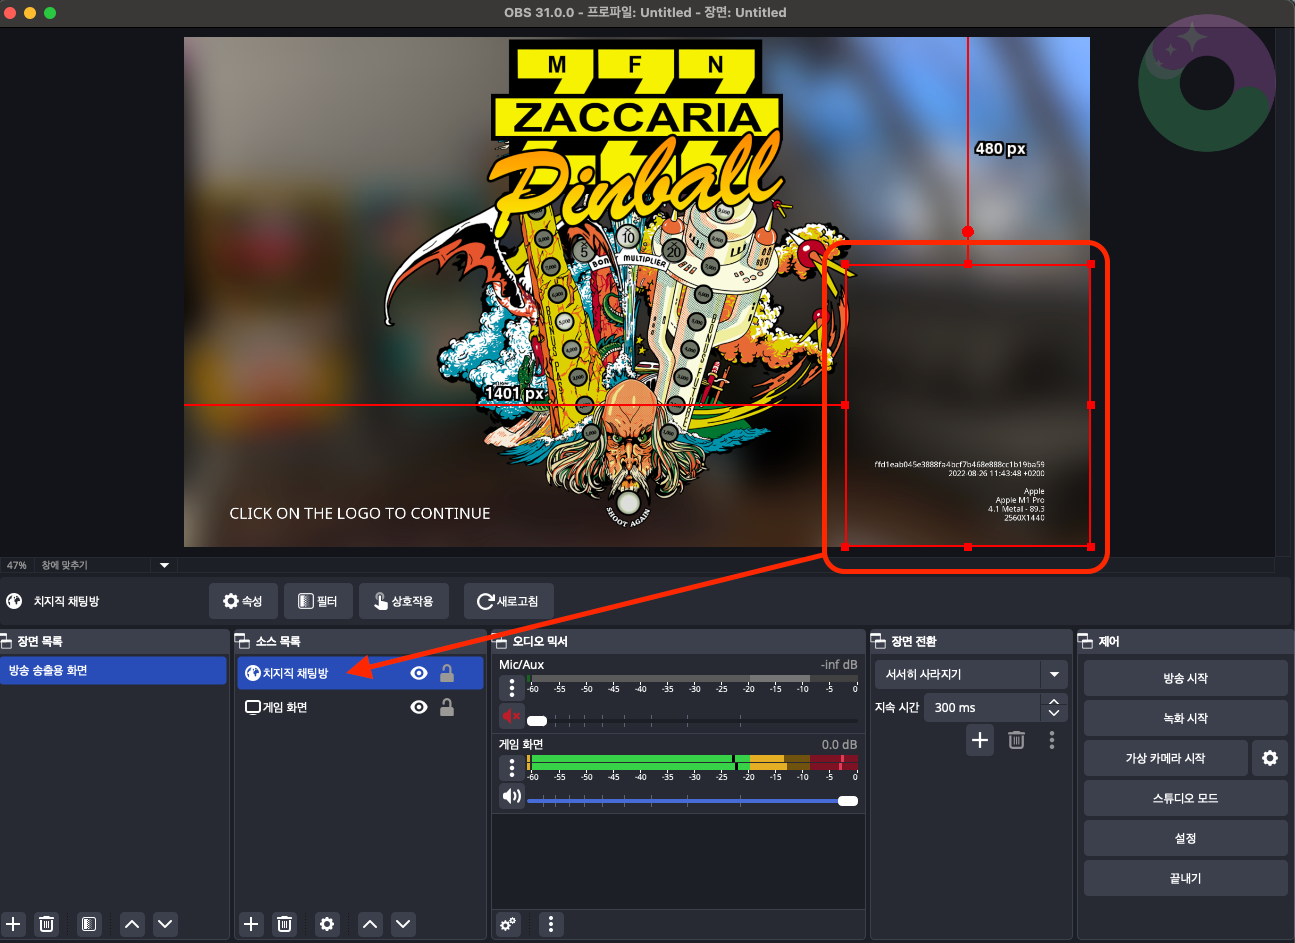
Task: Mute the 게임 화면 audio speaker icon
Action: tap(512, 796)
